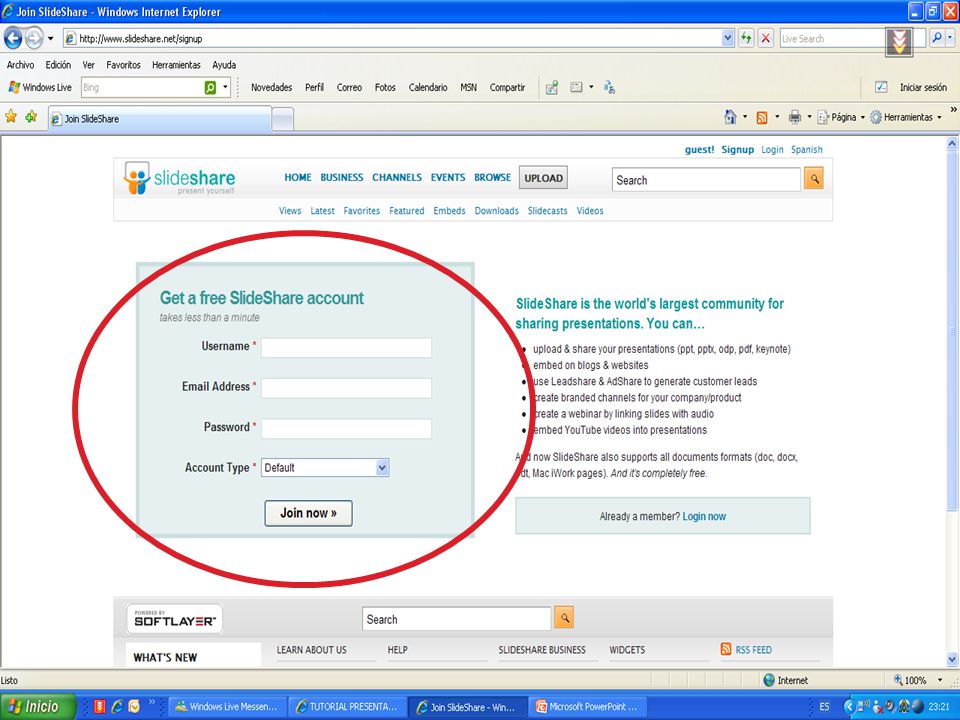Click the share icon next to Compartir
Viewport: 960px width, 720px height.
click(x=552, y=88)
